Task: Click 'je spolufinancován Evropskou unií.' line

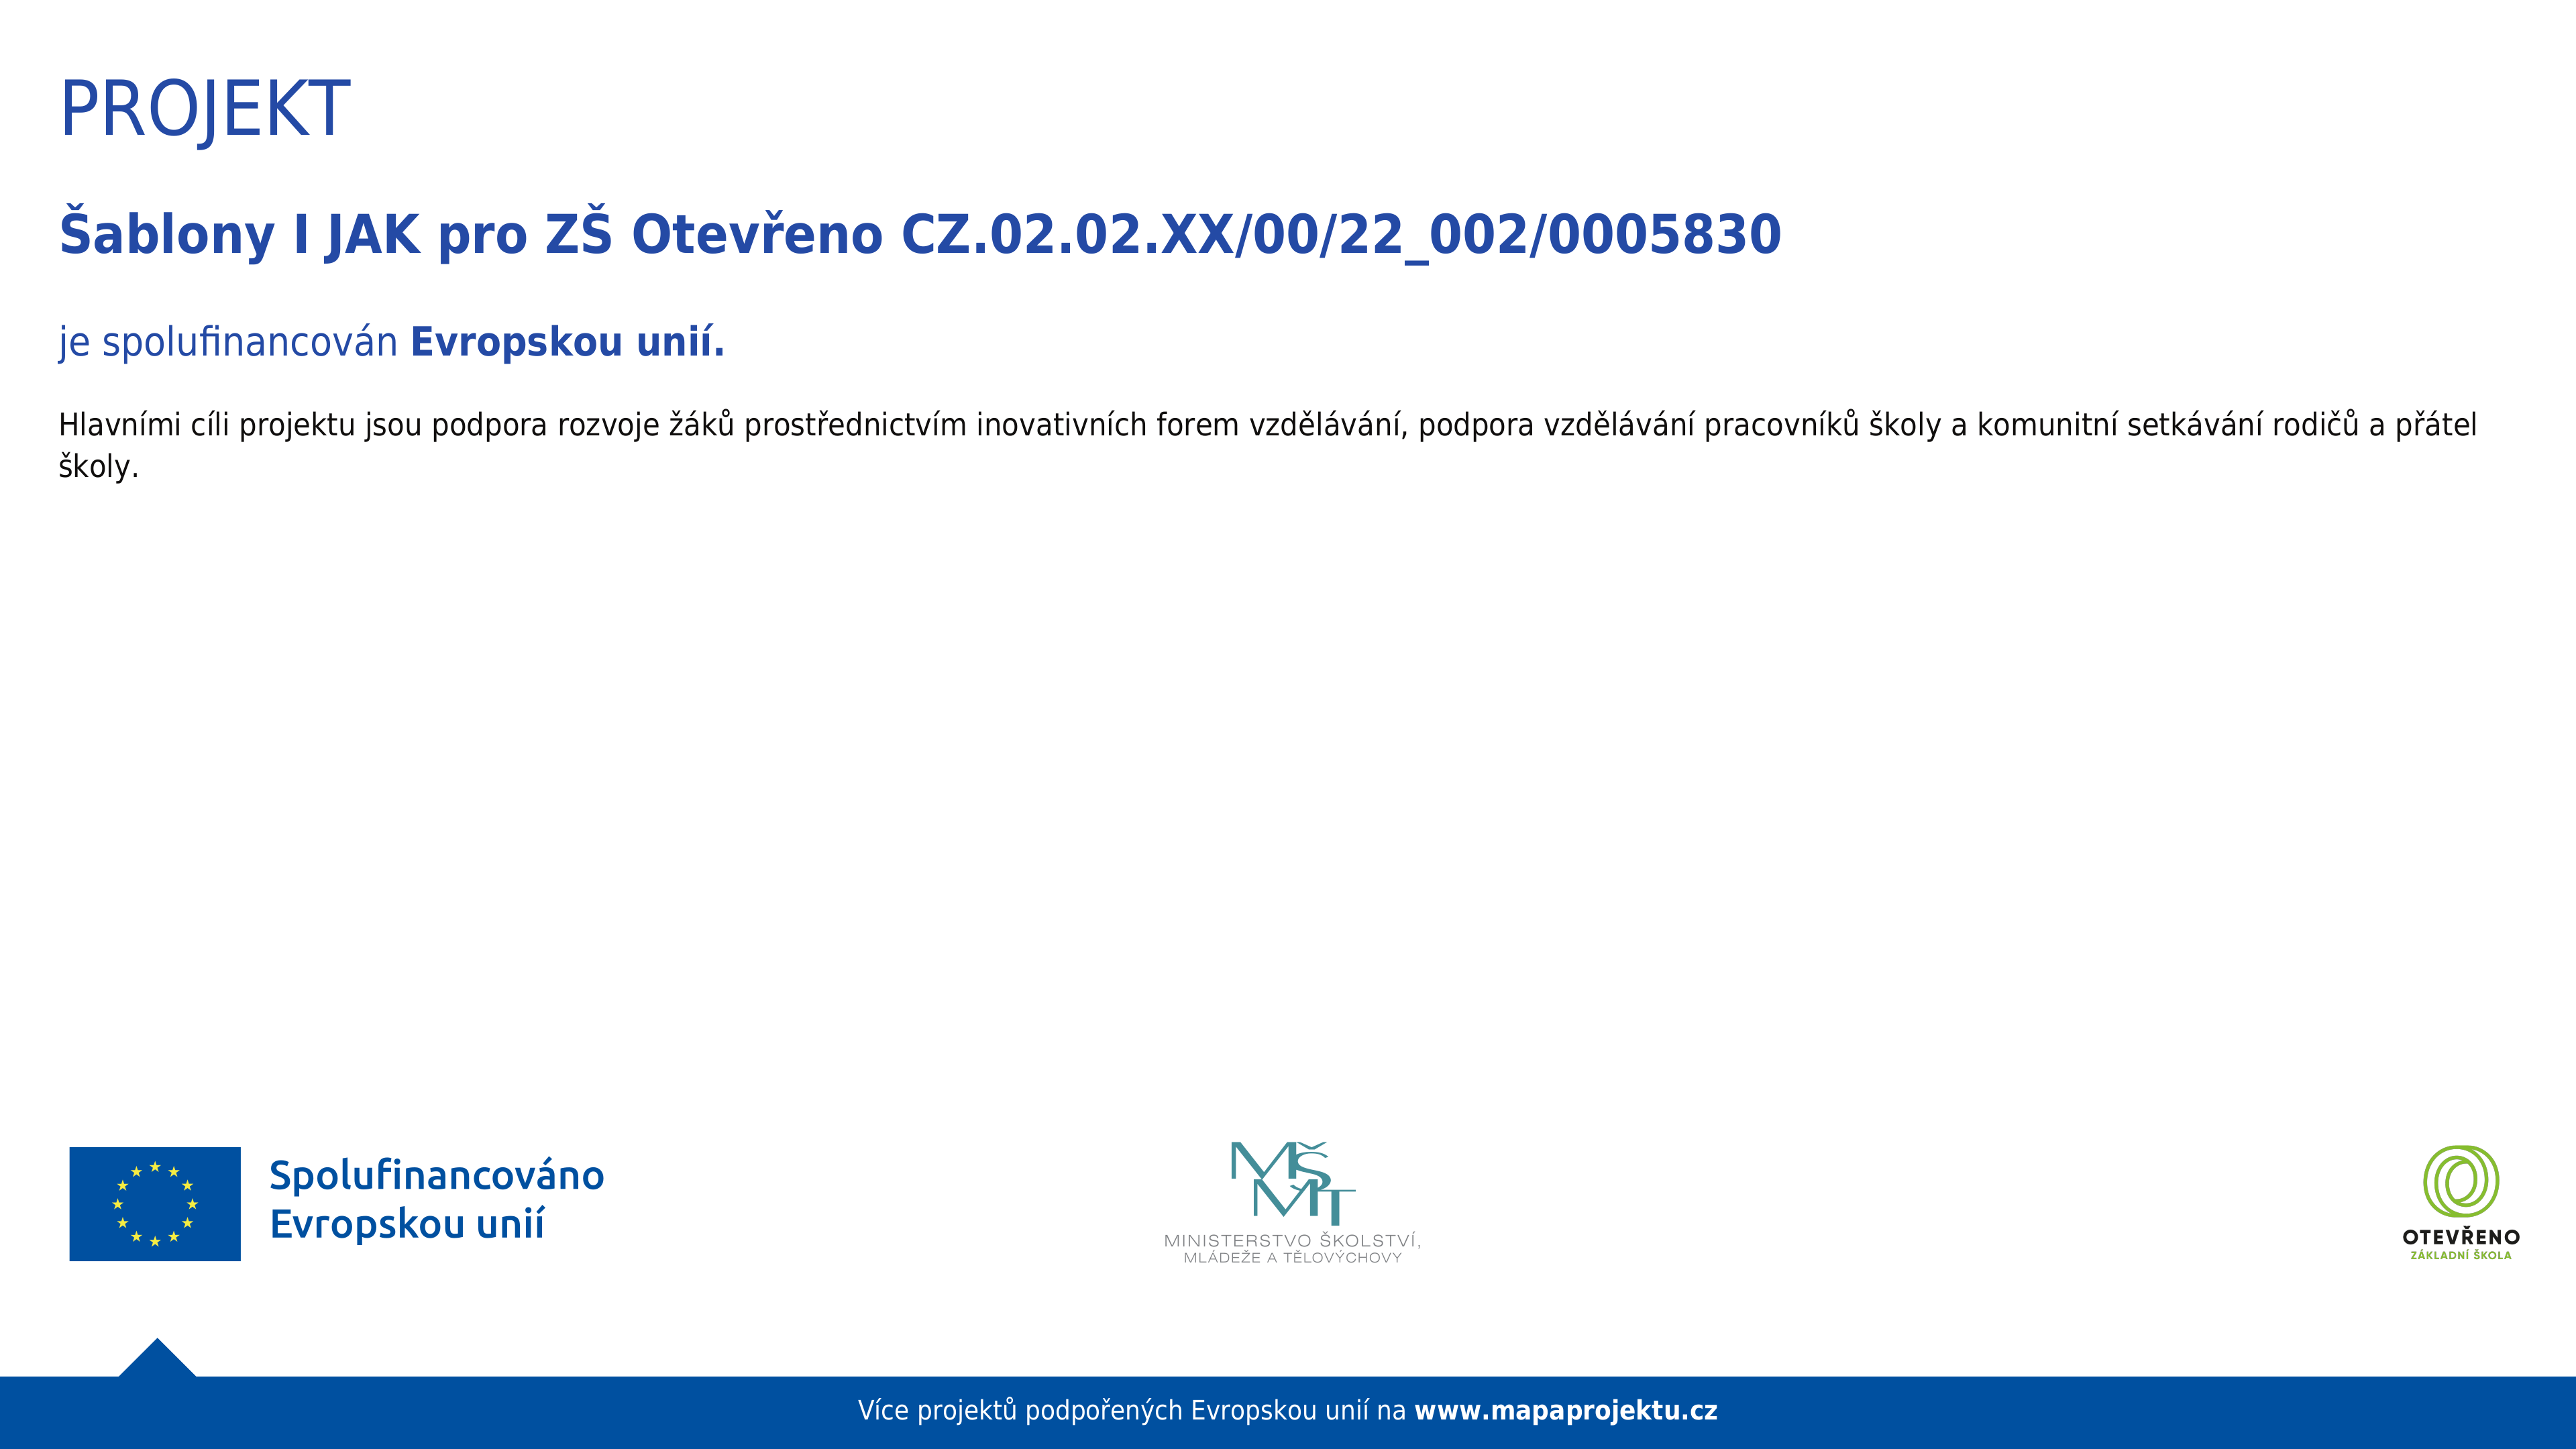Action: [391, 342]
